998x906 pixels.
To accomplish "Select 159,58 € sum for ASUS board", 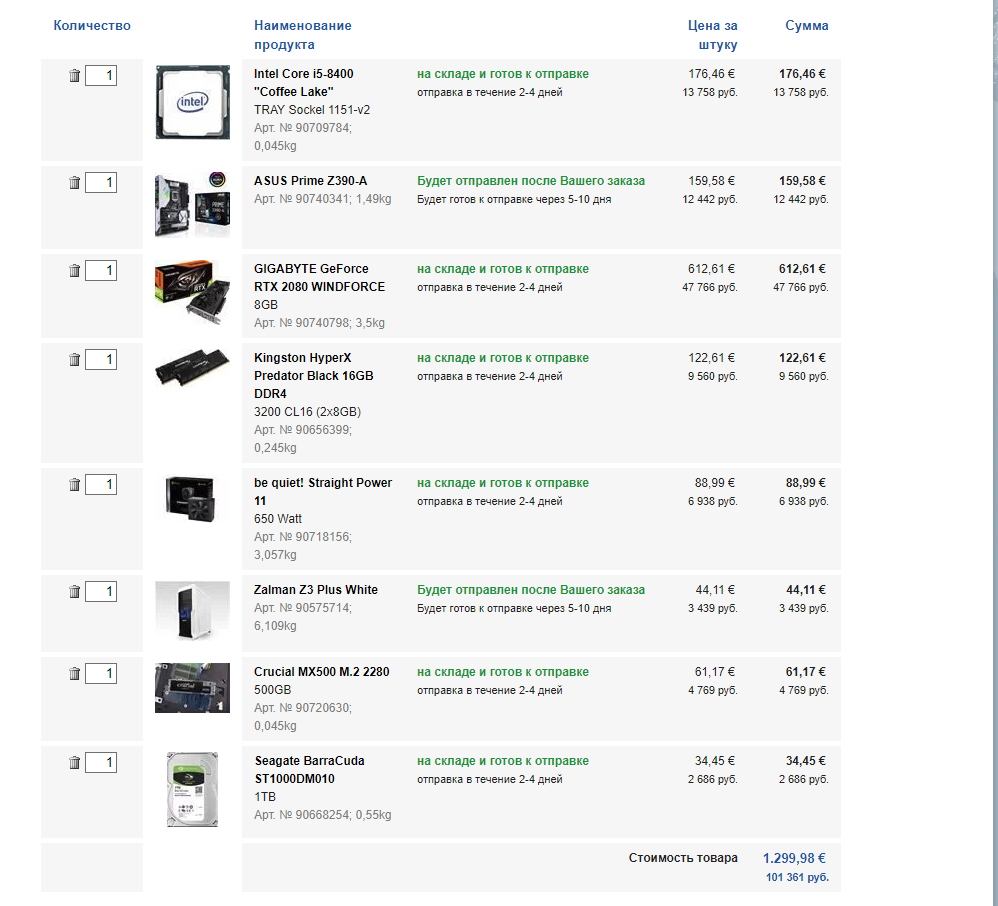I will pyautogui.click(x=802, y=181).
